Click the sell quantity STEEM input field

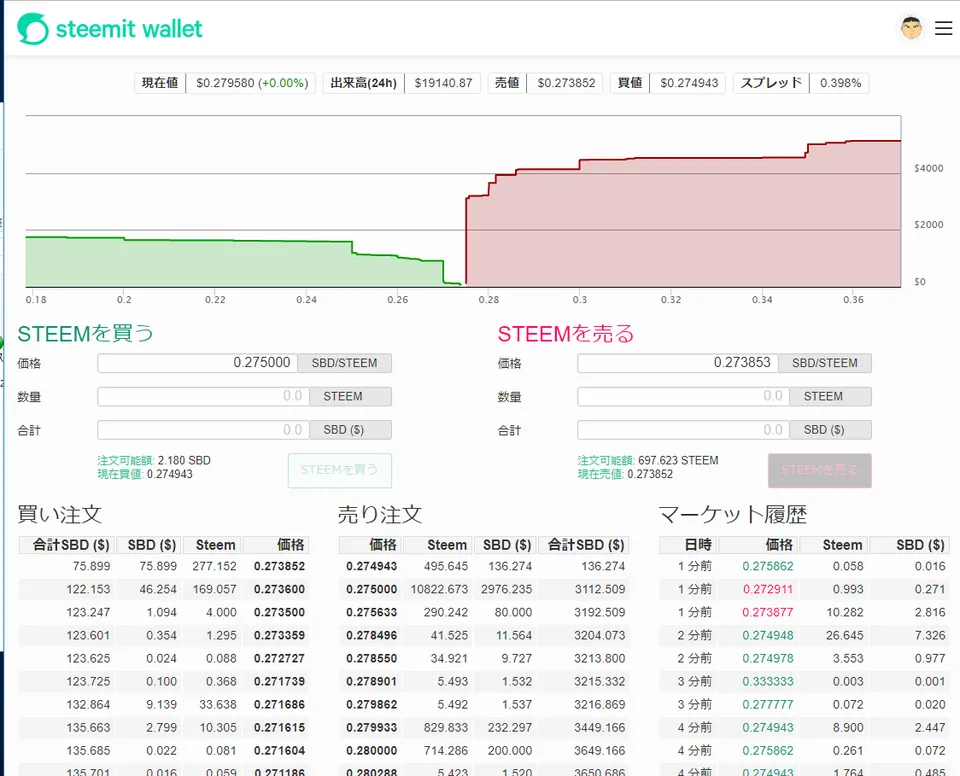point(683,396)
